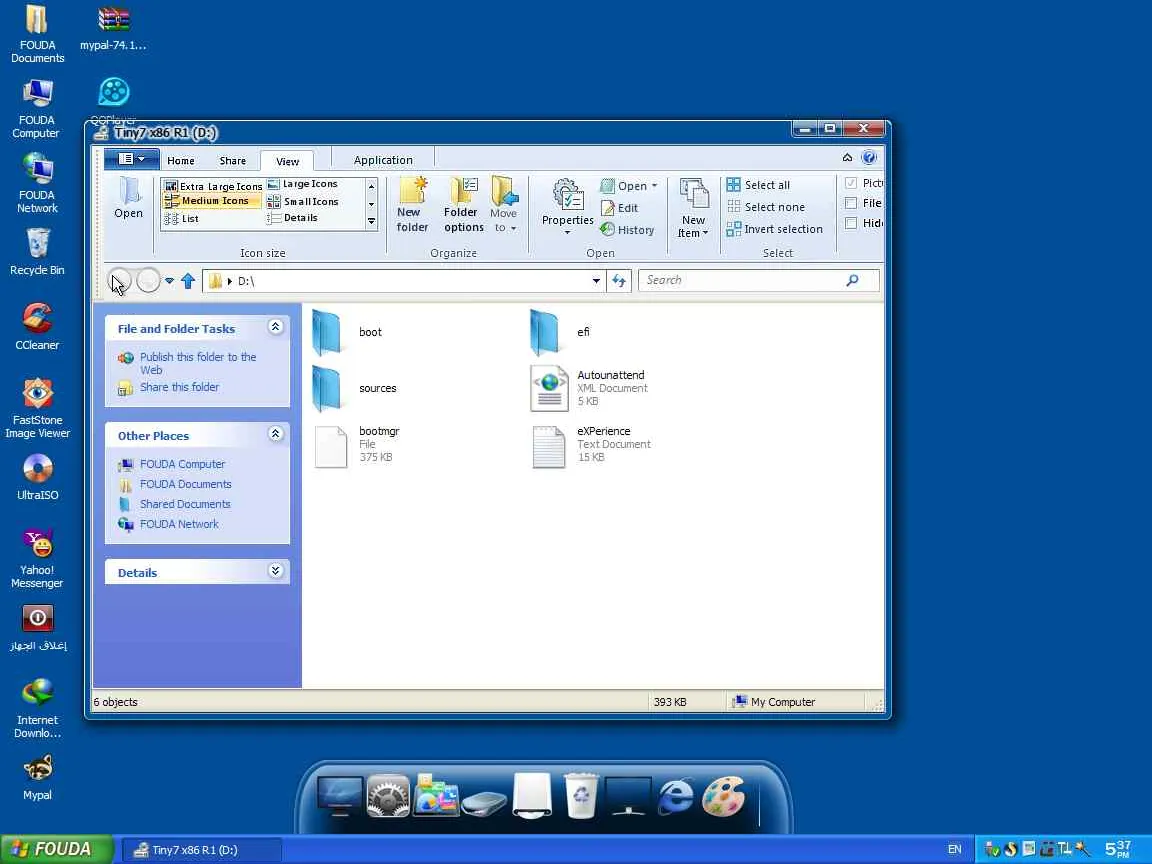
Task: Click the New folder ribbon icon
Action: pos(412,206)
